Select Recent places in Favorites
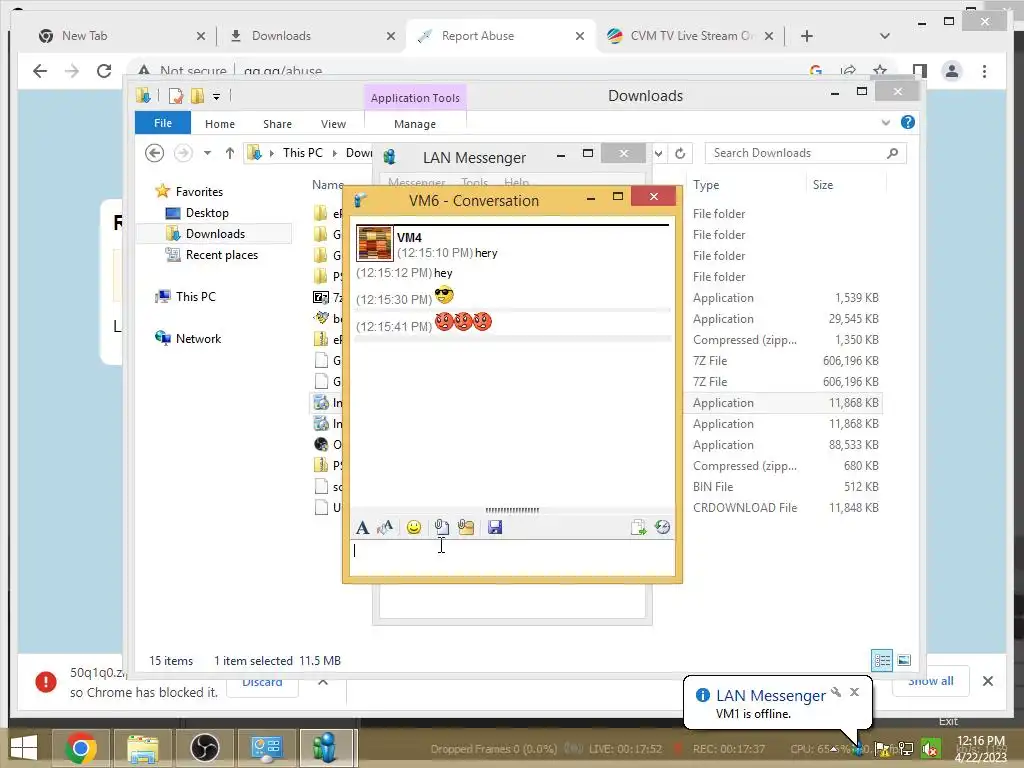1024x768 pixels. pyautogui.click(x=221, y=255)
